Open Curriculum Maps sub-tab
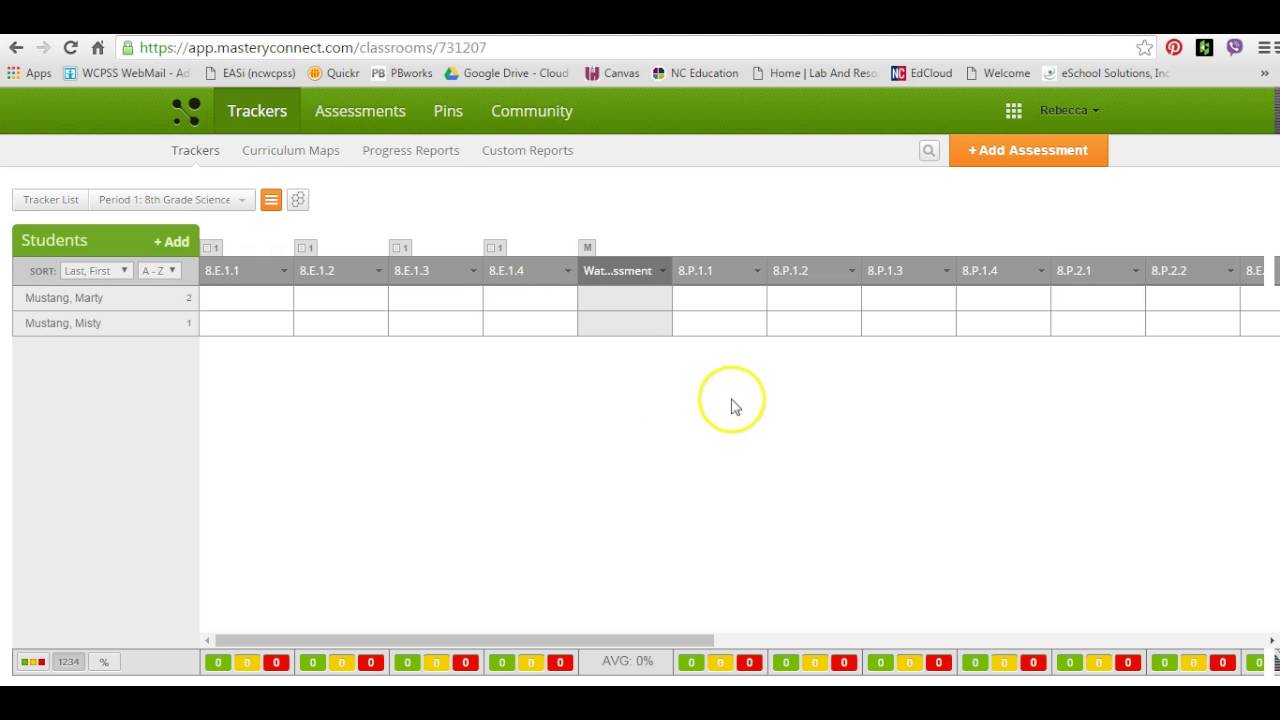Viewport: 1280px width, 720px height. pos(291,150)
